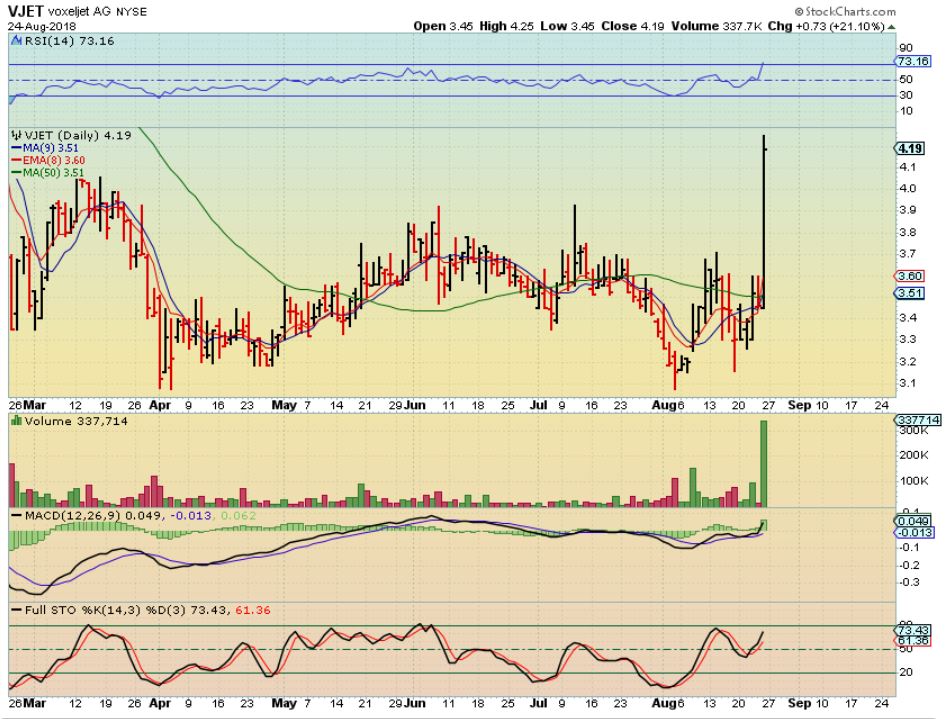Click the VJET ticker symbol title
The height and width of the screenshot is (719, 952).
(26, 9)
